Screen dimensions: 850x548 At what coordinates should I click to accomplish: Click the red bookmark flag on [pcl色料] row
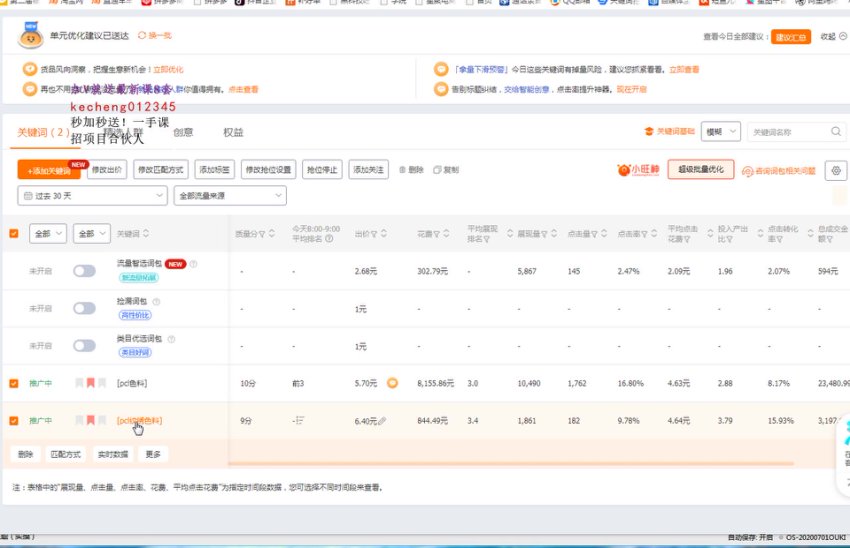pos(90,382)
